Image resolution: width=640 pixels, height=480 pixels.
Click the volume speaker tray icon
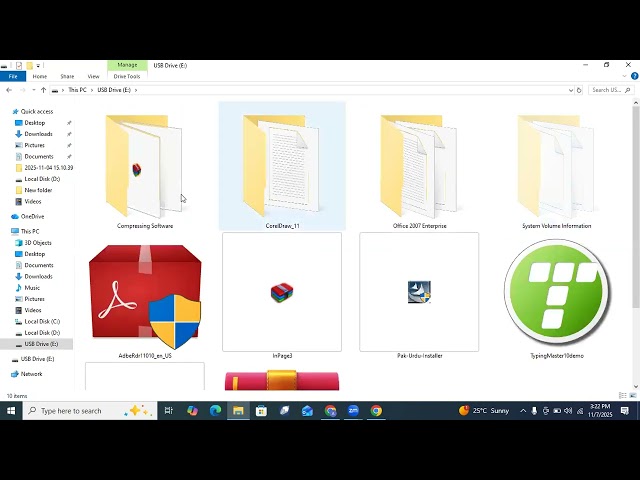click(568, 411)
